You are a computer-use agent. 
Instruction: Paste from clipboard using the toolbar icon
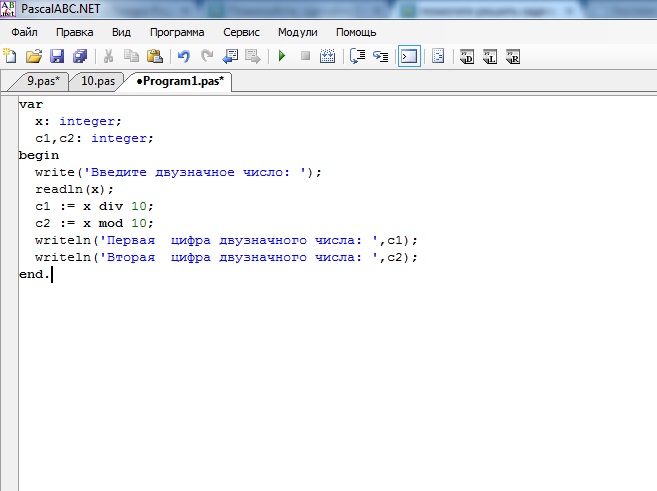(155, 57)
